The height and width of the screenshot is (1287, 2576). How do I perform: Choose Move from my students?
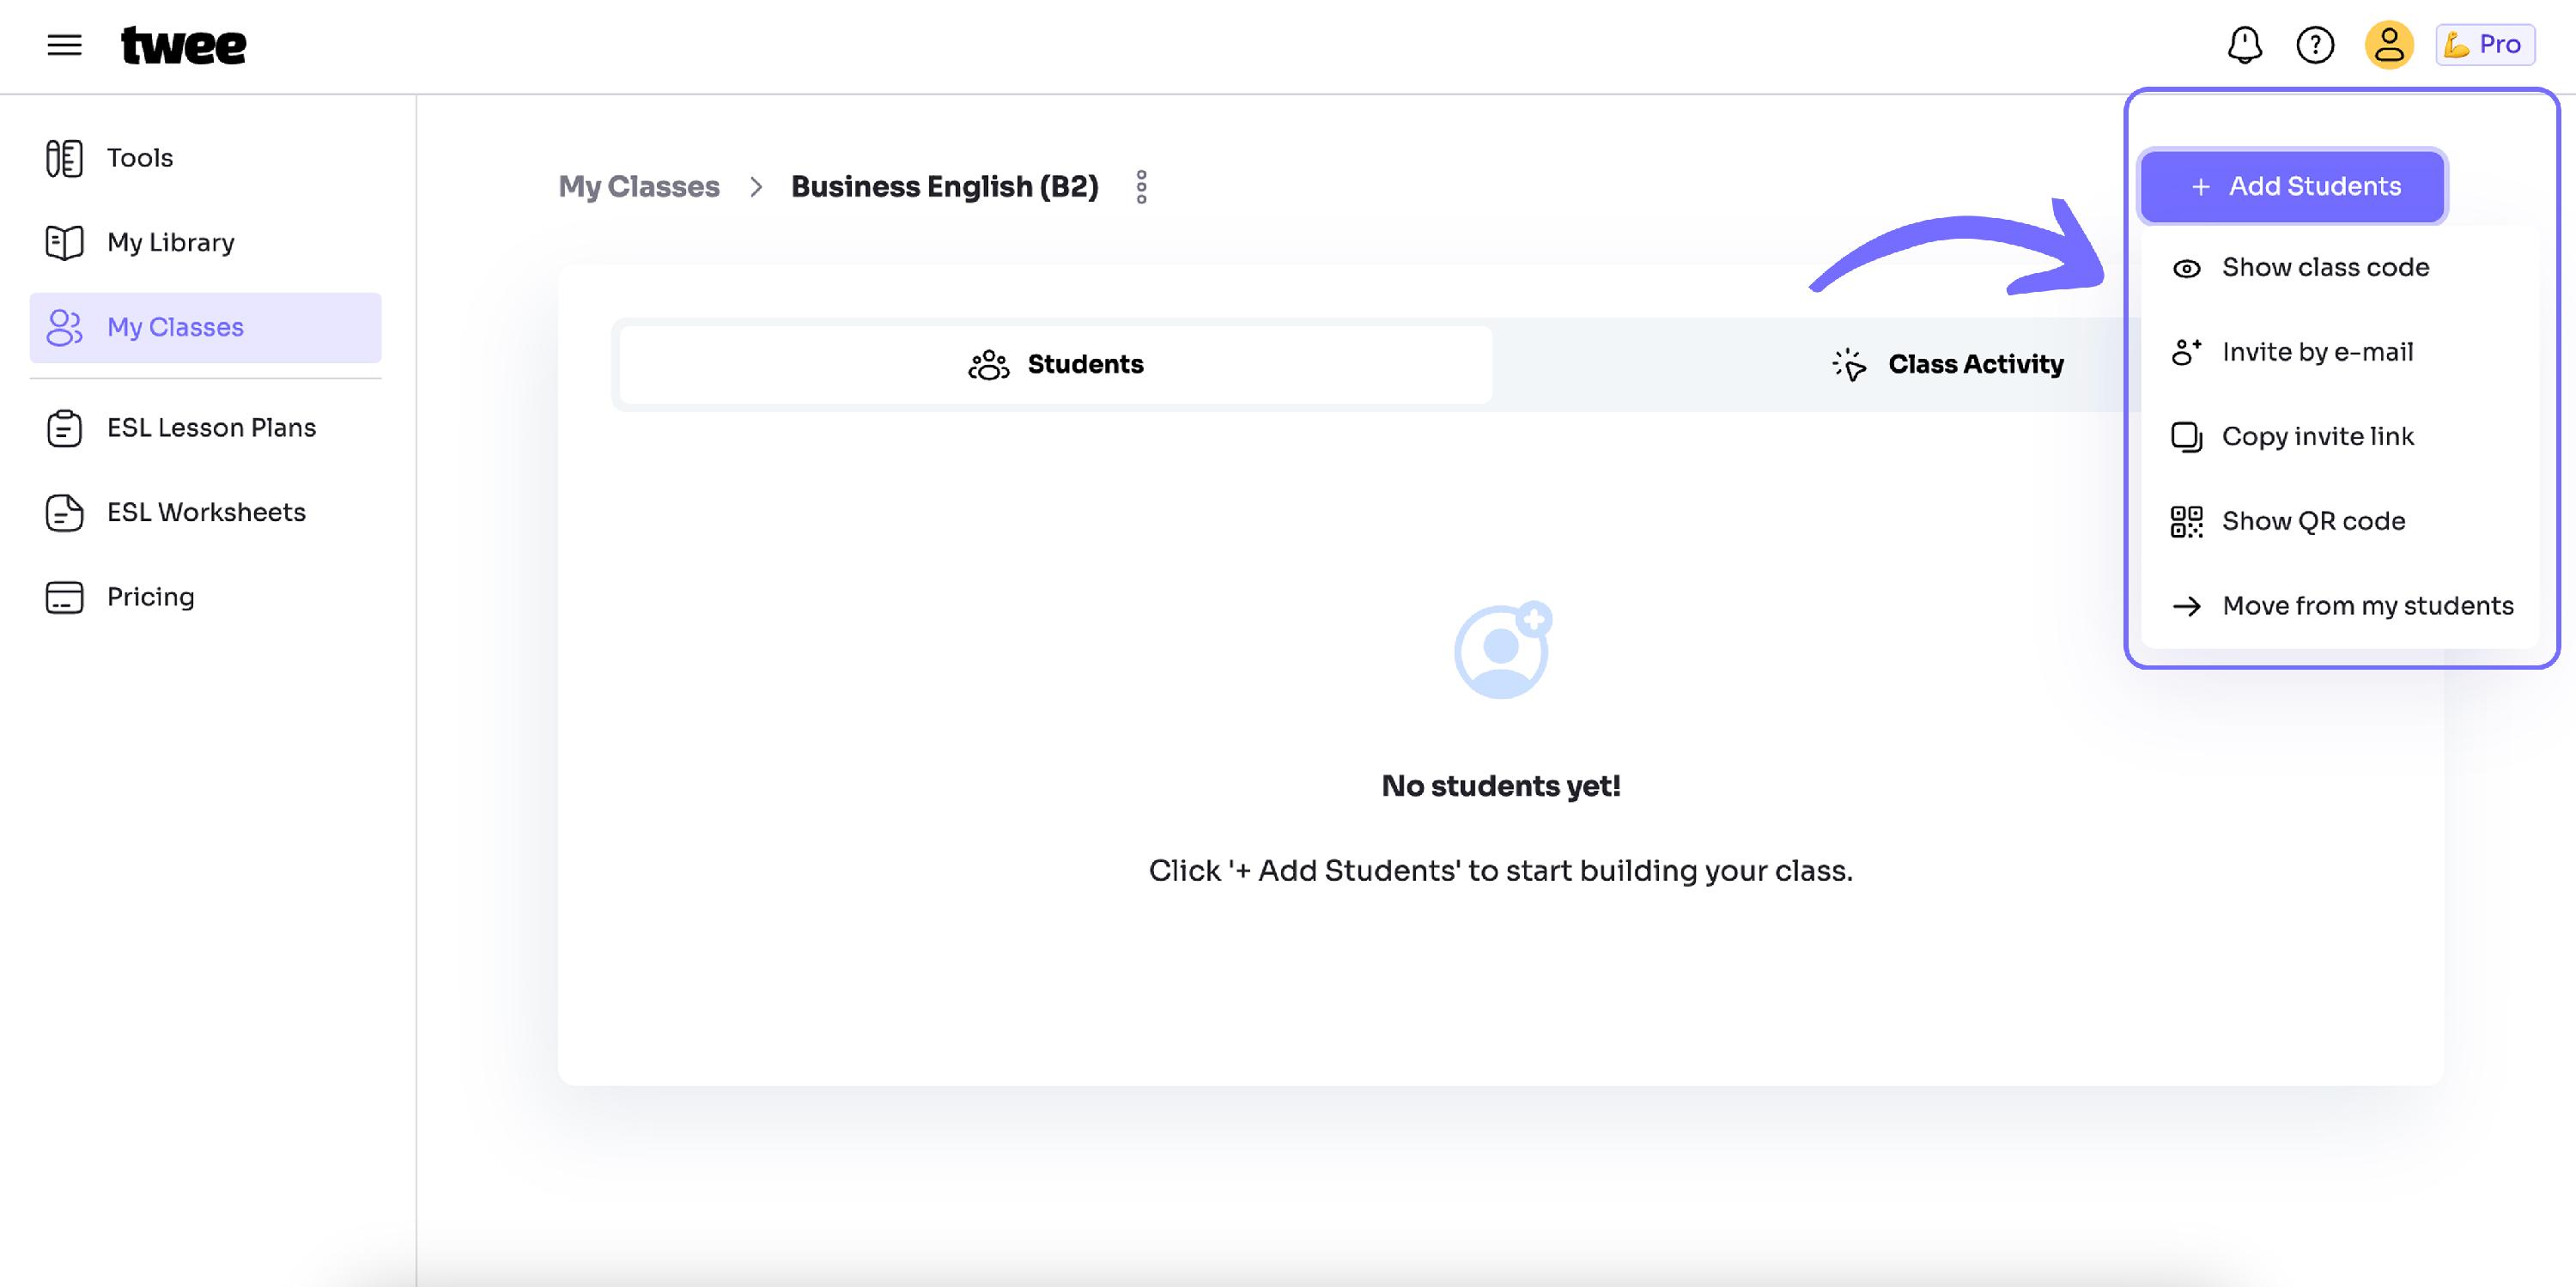coord(2340,606)
